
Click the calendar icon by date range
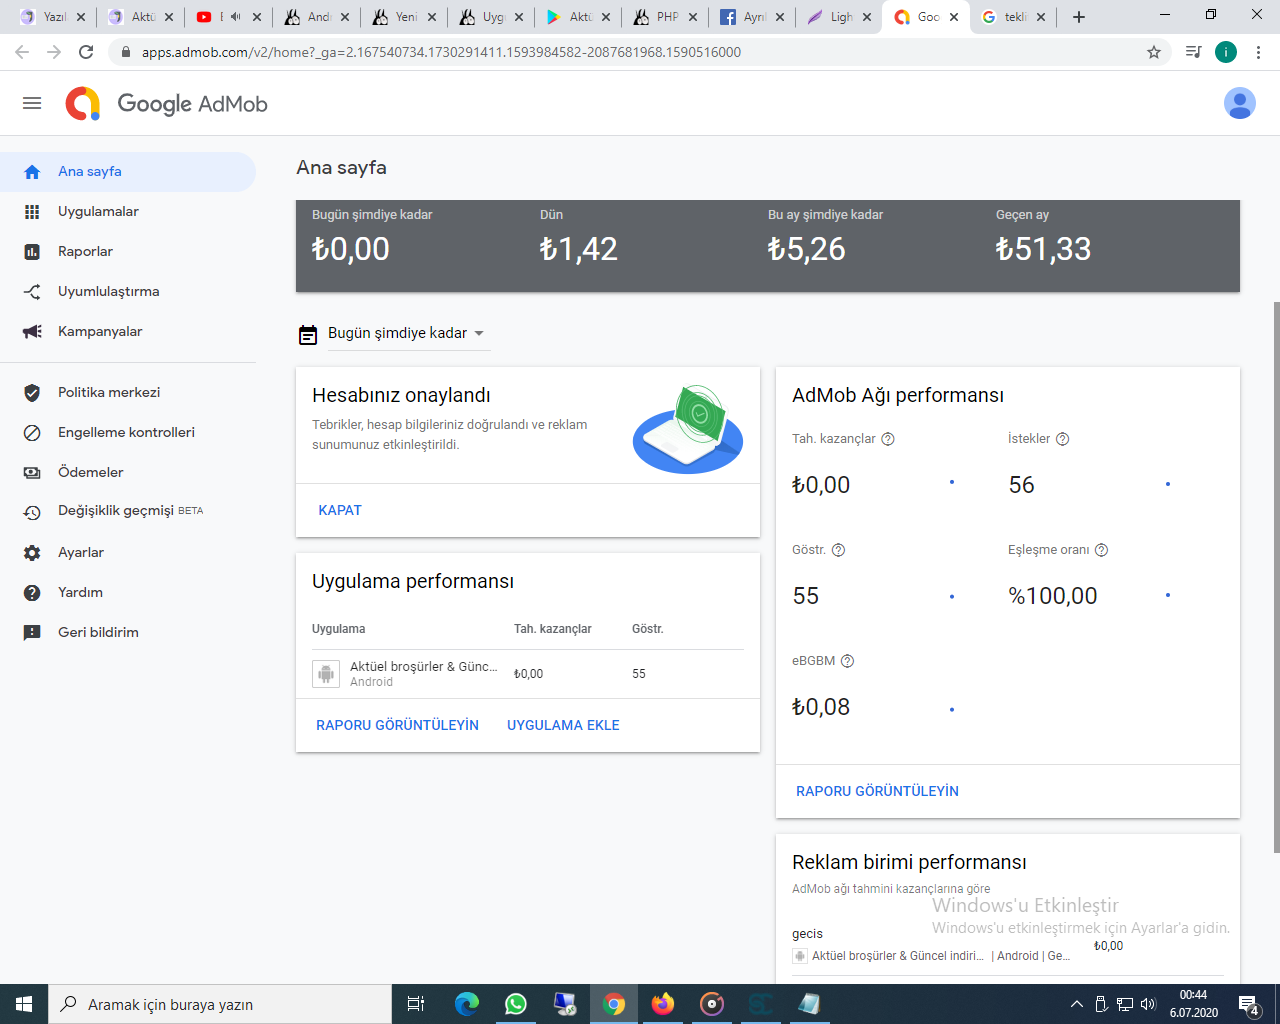pos(308,334)
